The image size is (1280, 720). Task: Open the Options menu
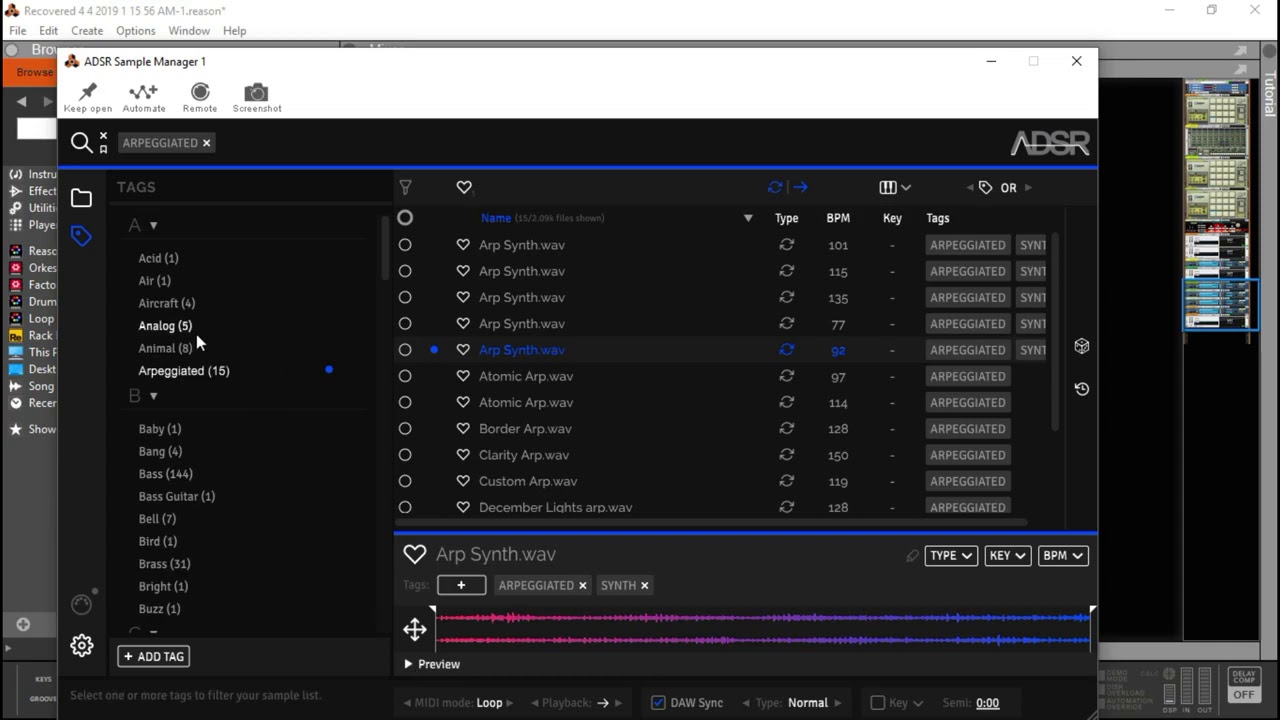point(136,31)
